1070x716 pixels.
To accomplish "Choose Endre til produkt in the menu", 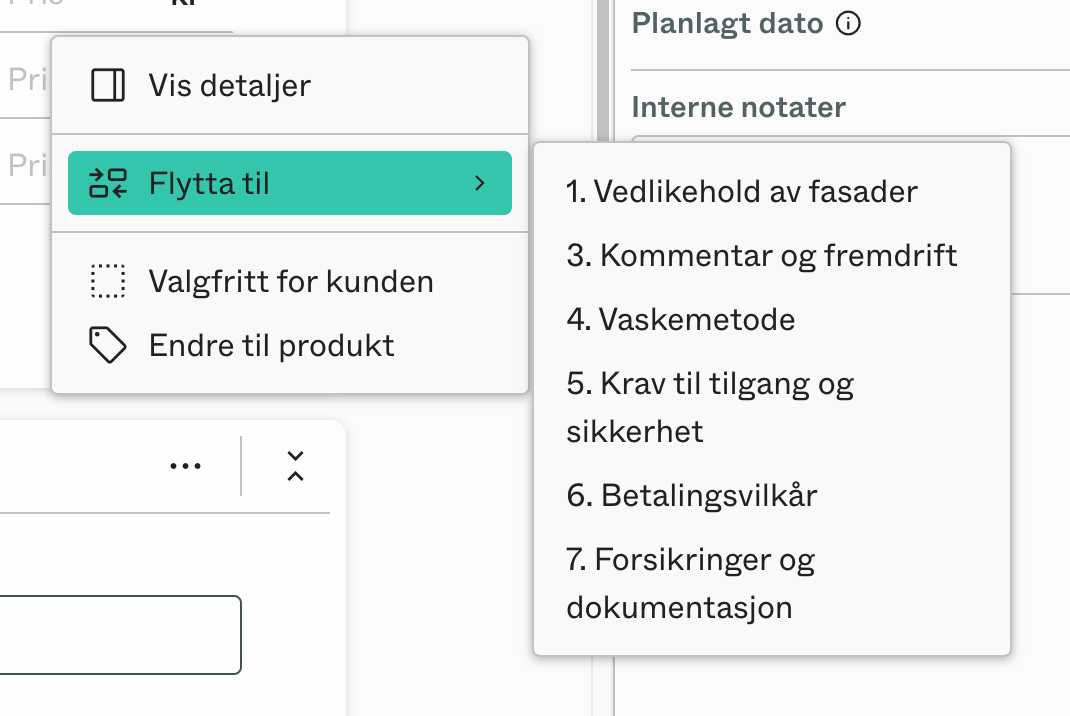I will pos(273,344).
